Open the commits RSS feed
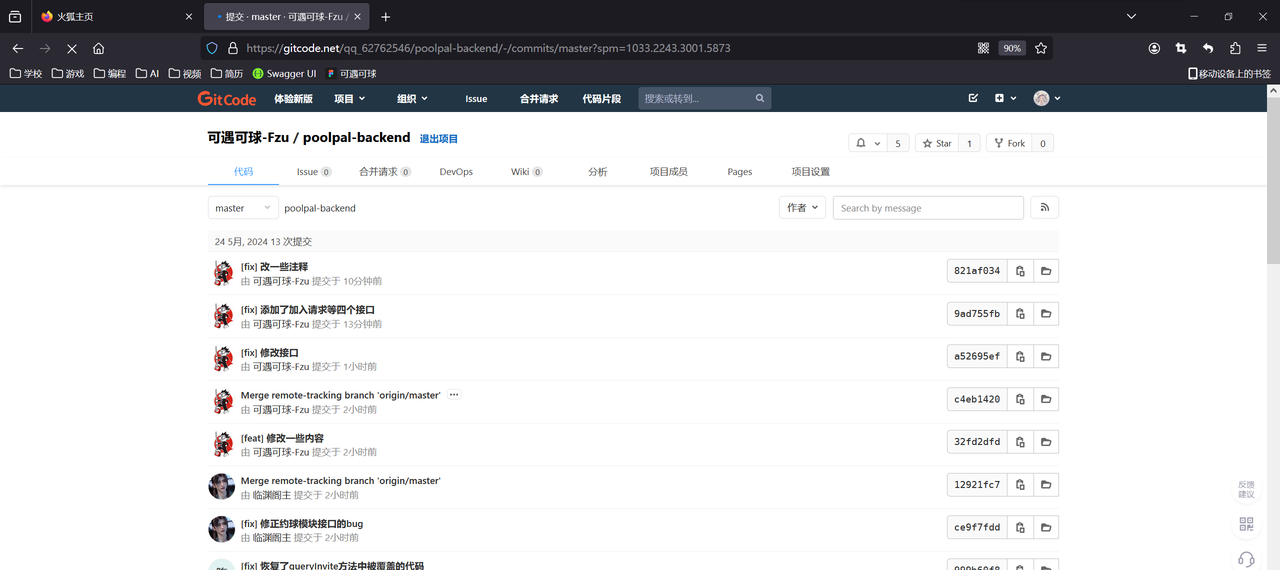The image size is (1280, 570). tap(1045, 208)
